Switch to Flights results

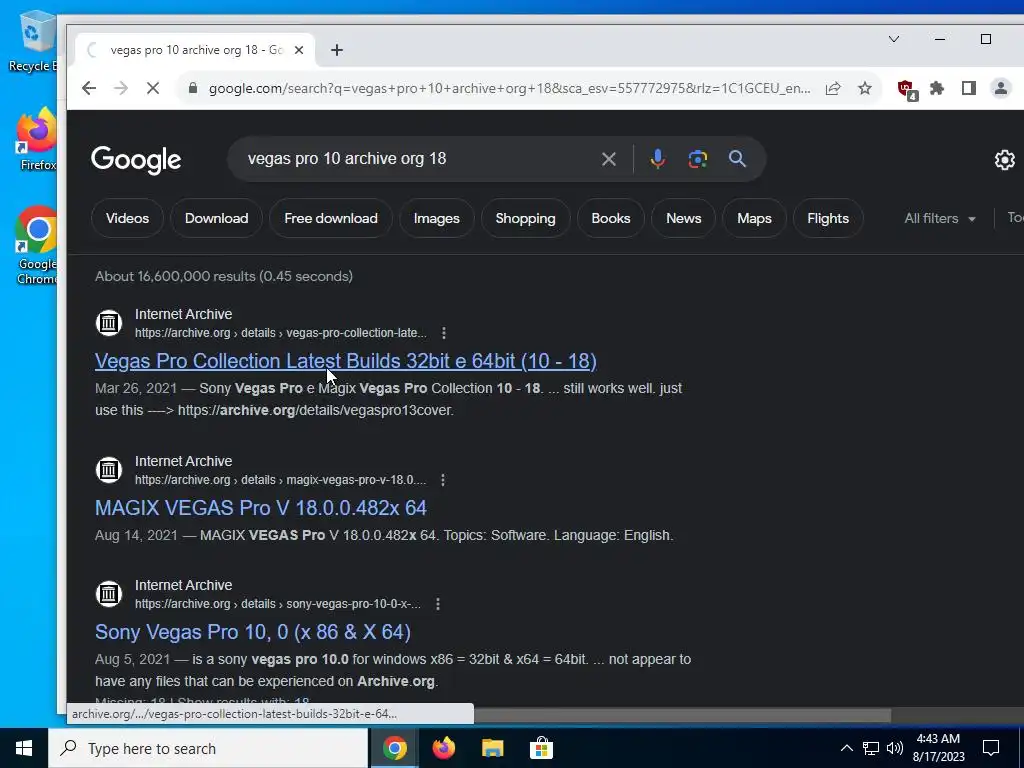[827, 219]
